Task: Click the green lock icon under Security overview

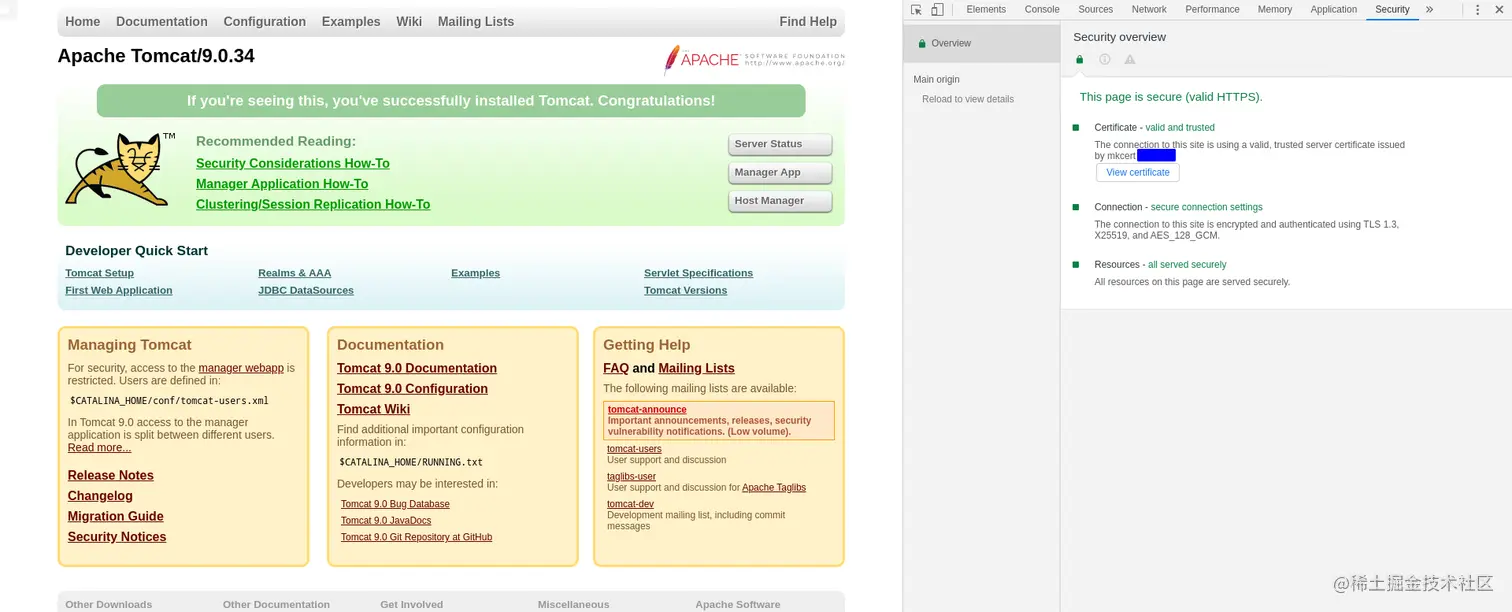Action: coord(1079,59)
